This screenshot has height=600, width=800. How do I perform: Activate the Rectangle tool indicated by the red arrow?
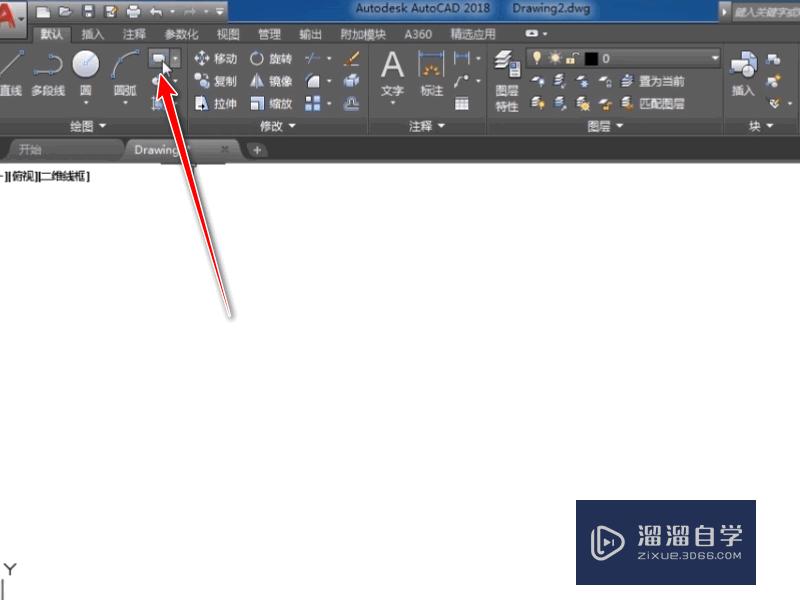[160, 58]
